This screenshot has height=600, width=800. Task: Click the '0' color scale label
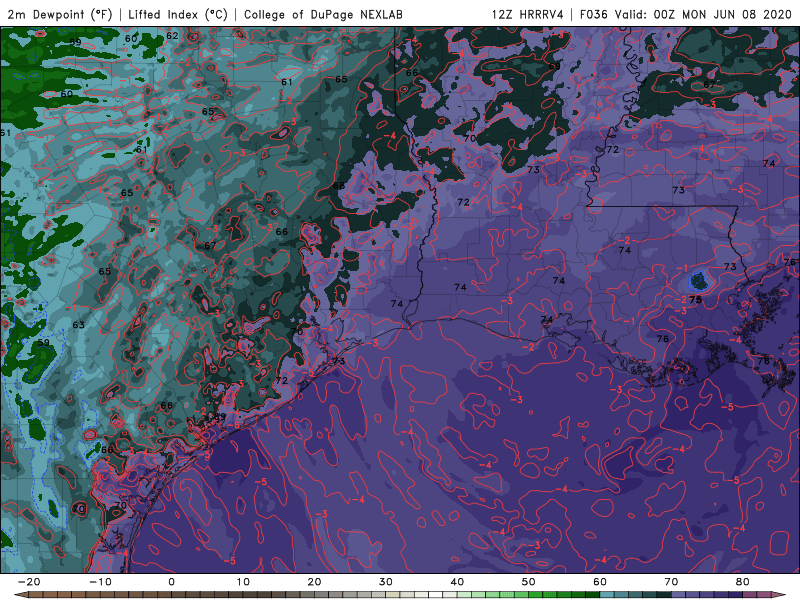click(x=171, y=582)
